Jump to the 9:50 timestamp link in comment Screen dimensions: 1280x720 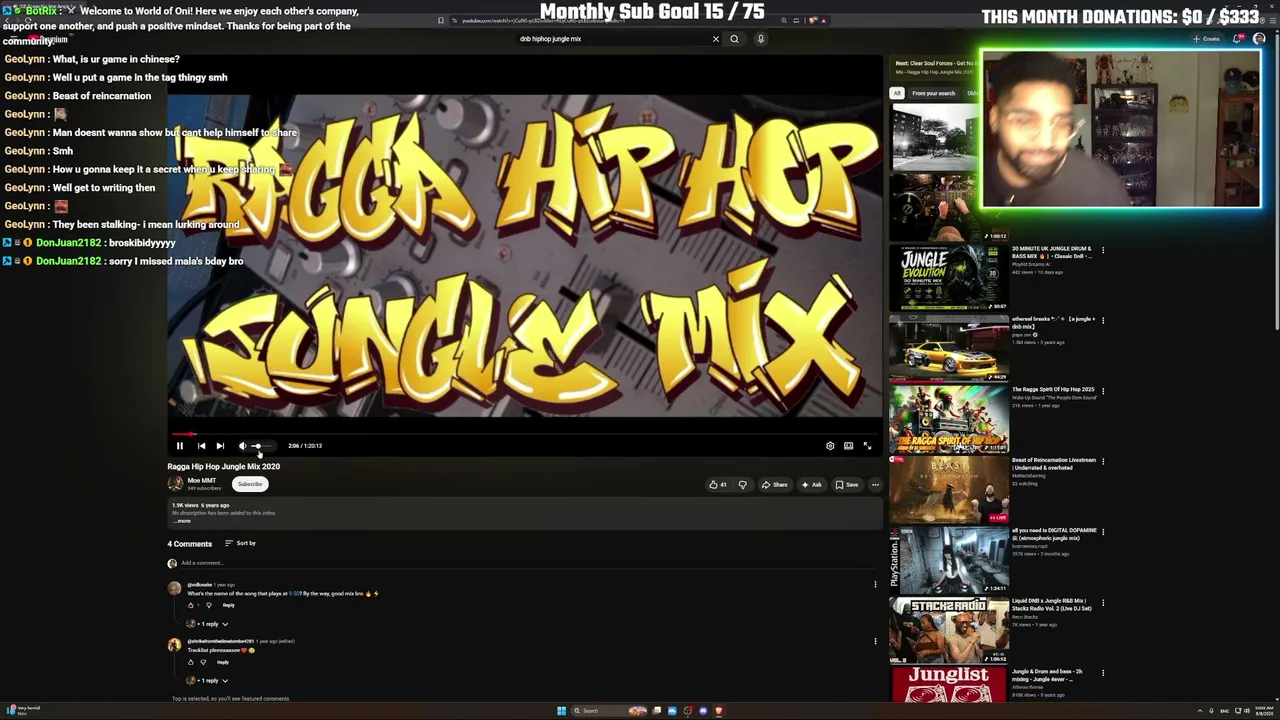coord(294,594)
